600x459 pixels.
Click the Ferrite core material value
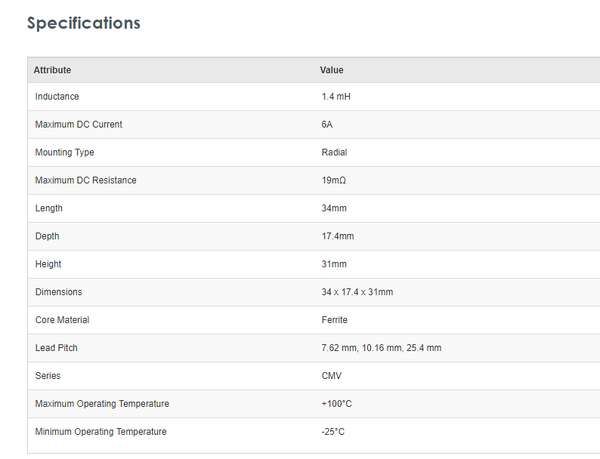(334, 320)
